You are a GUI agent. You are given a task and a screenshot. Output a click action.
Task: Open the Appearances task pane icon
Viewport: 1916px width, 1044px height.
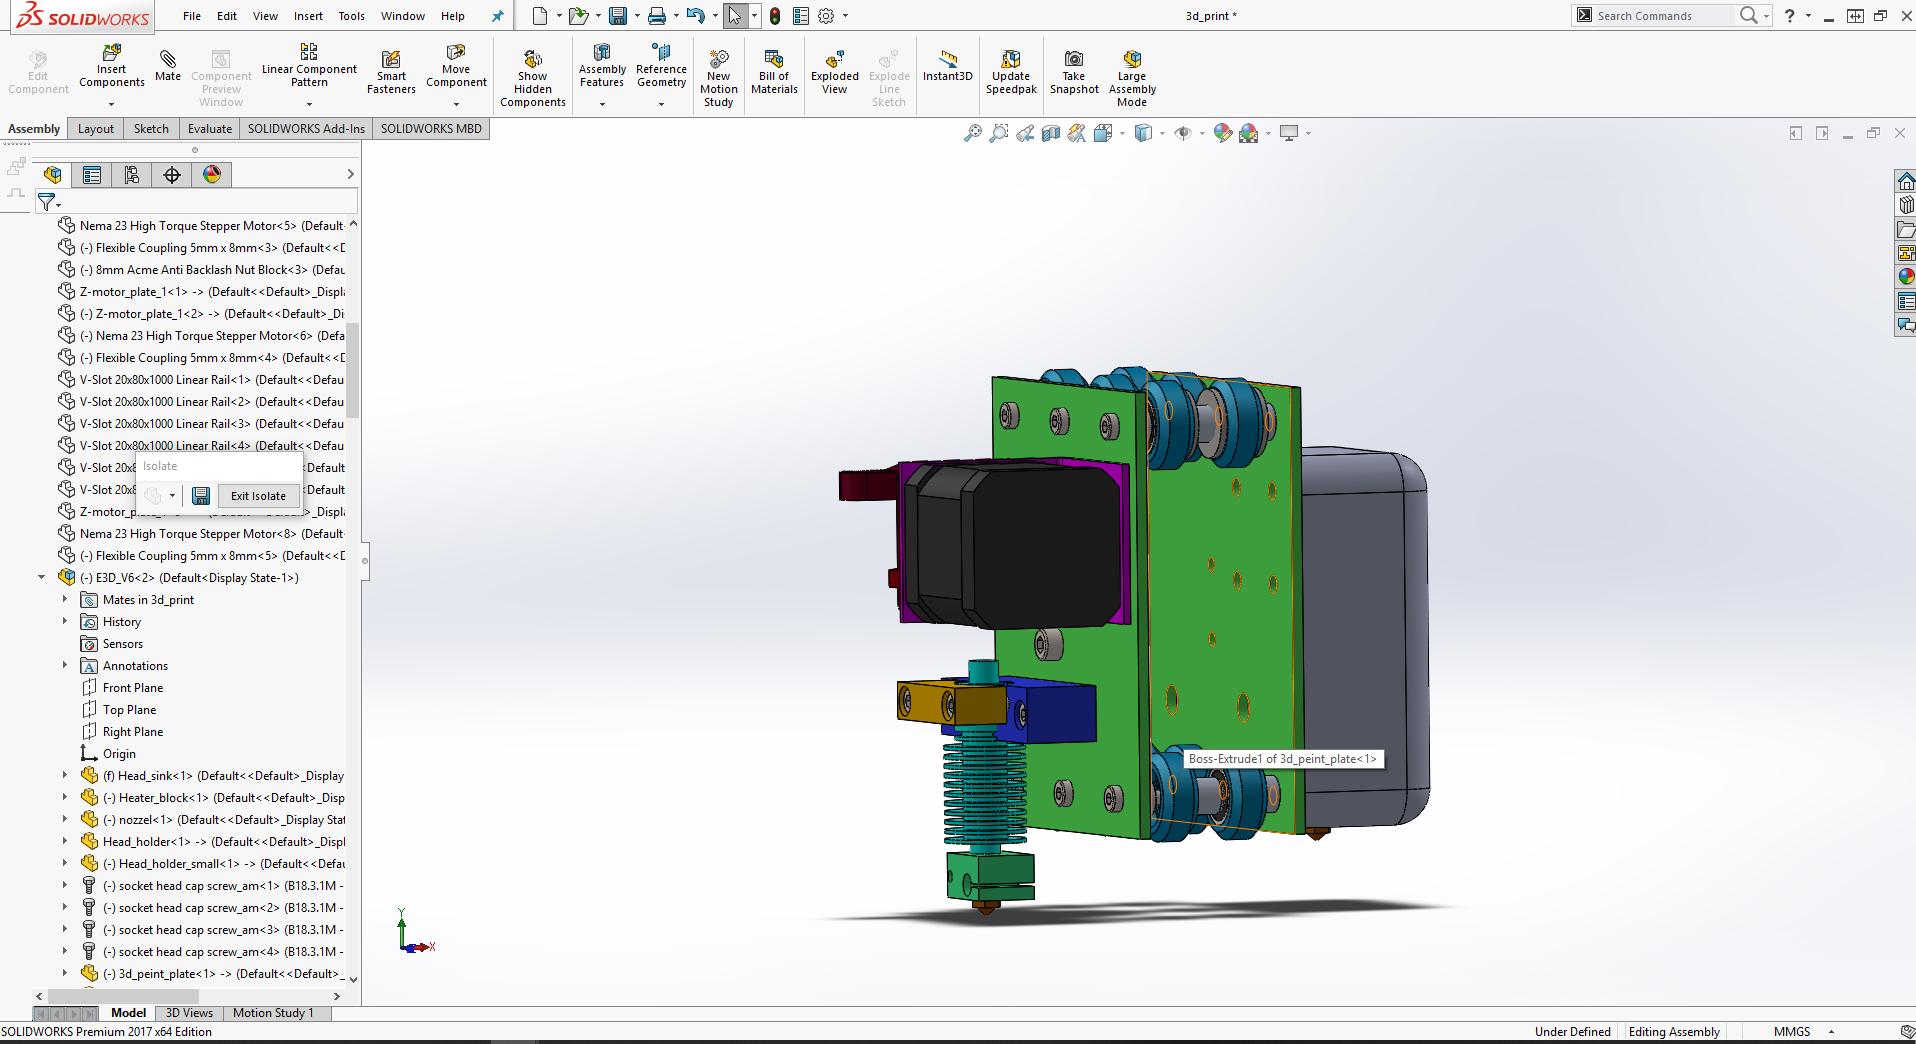click(x=1905, y=277)
